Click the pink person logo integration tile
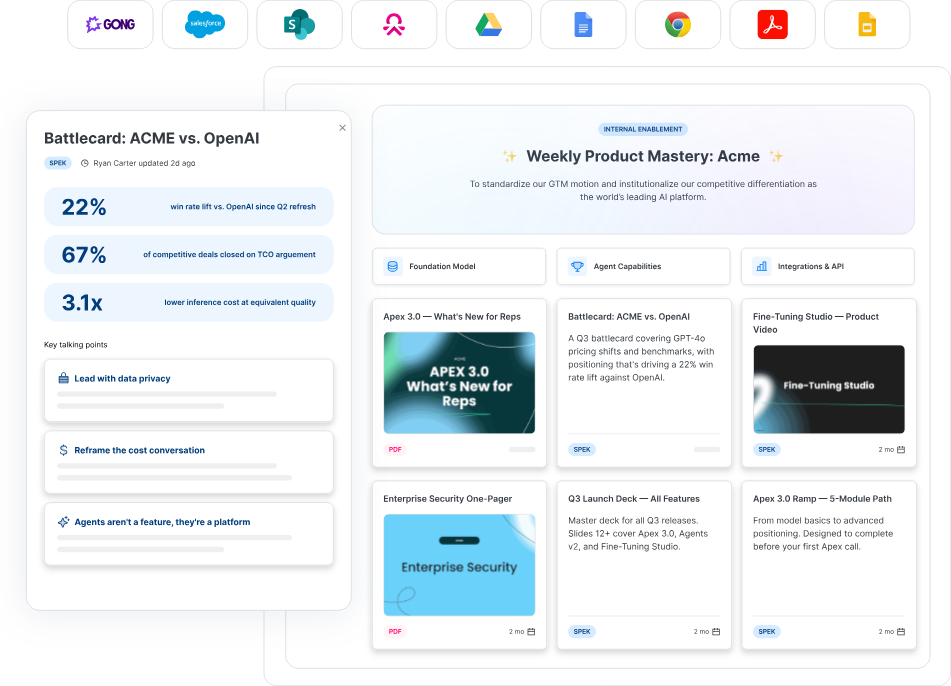This screenshot has height=686, width=951. [394, 24]
